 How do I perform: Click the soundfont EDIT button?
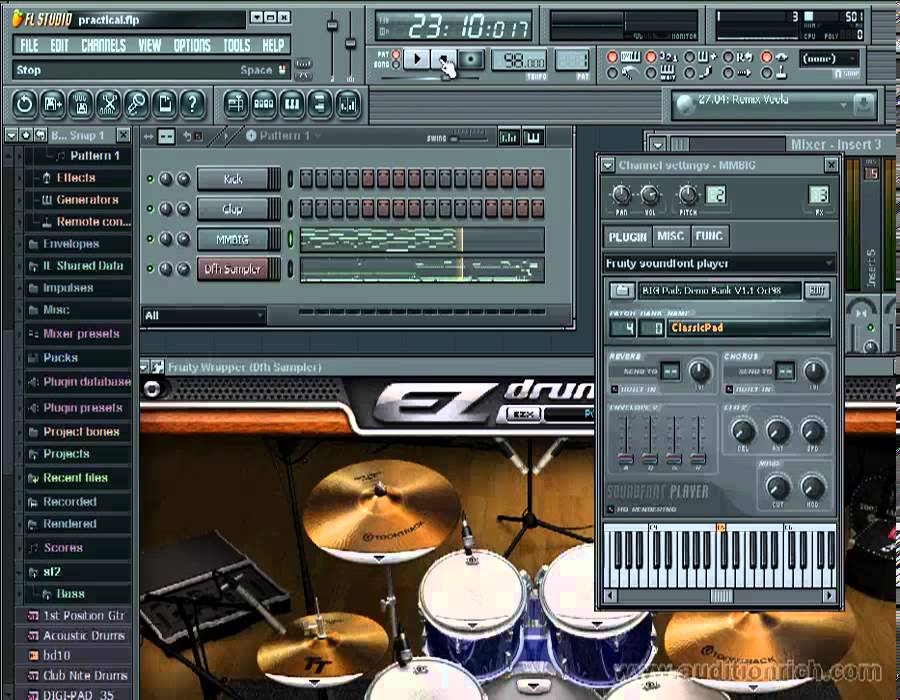[x=817, y=291]
